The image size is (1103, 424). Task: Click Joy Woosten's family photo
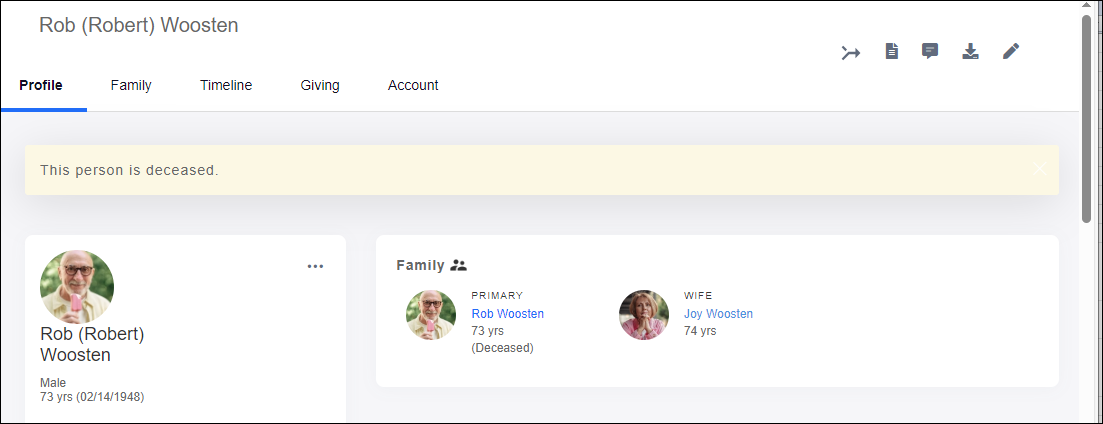(644, 315)
